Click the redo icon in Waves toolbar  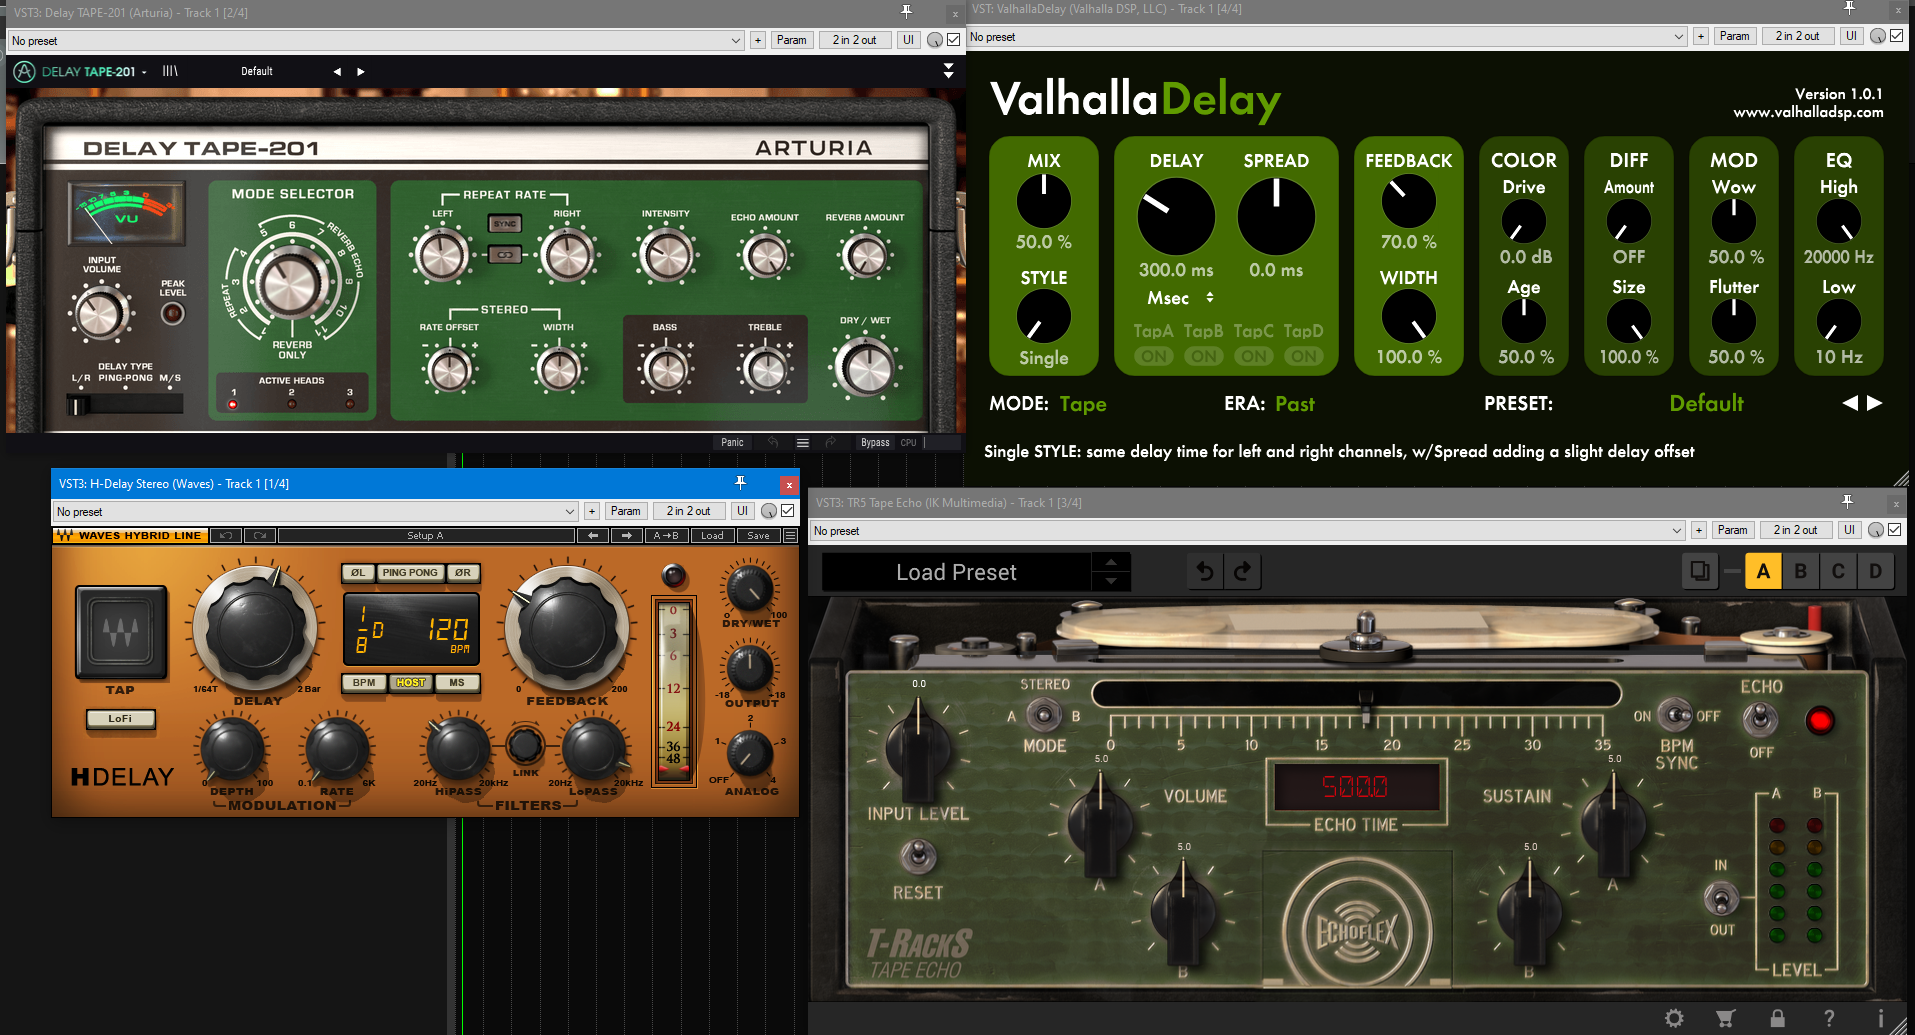point(259,536)
